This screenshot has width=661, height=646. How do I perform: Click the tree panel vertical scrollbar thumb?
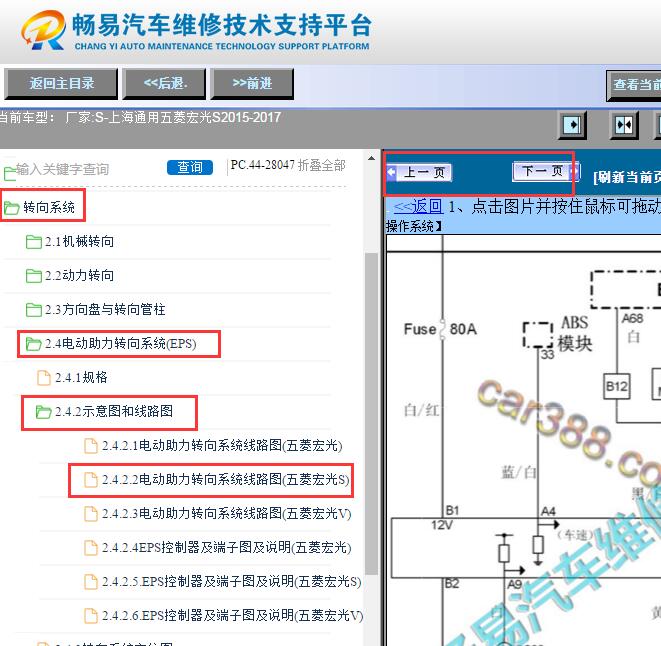[371, 413]
